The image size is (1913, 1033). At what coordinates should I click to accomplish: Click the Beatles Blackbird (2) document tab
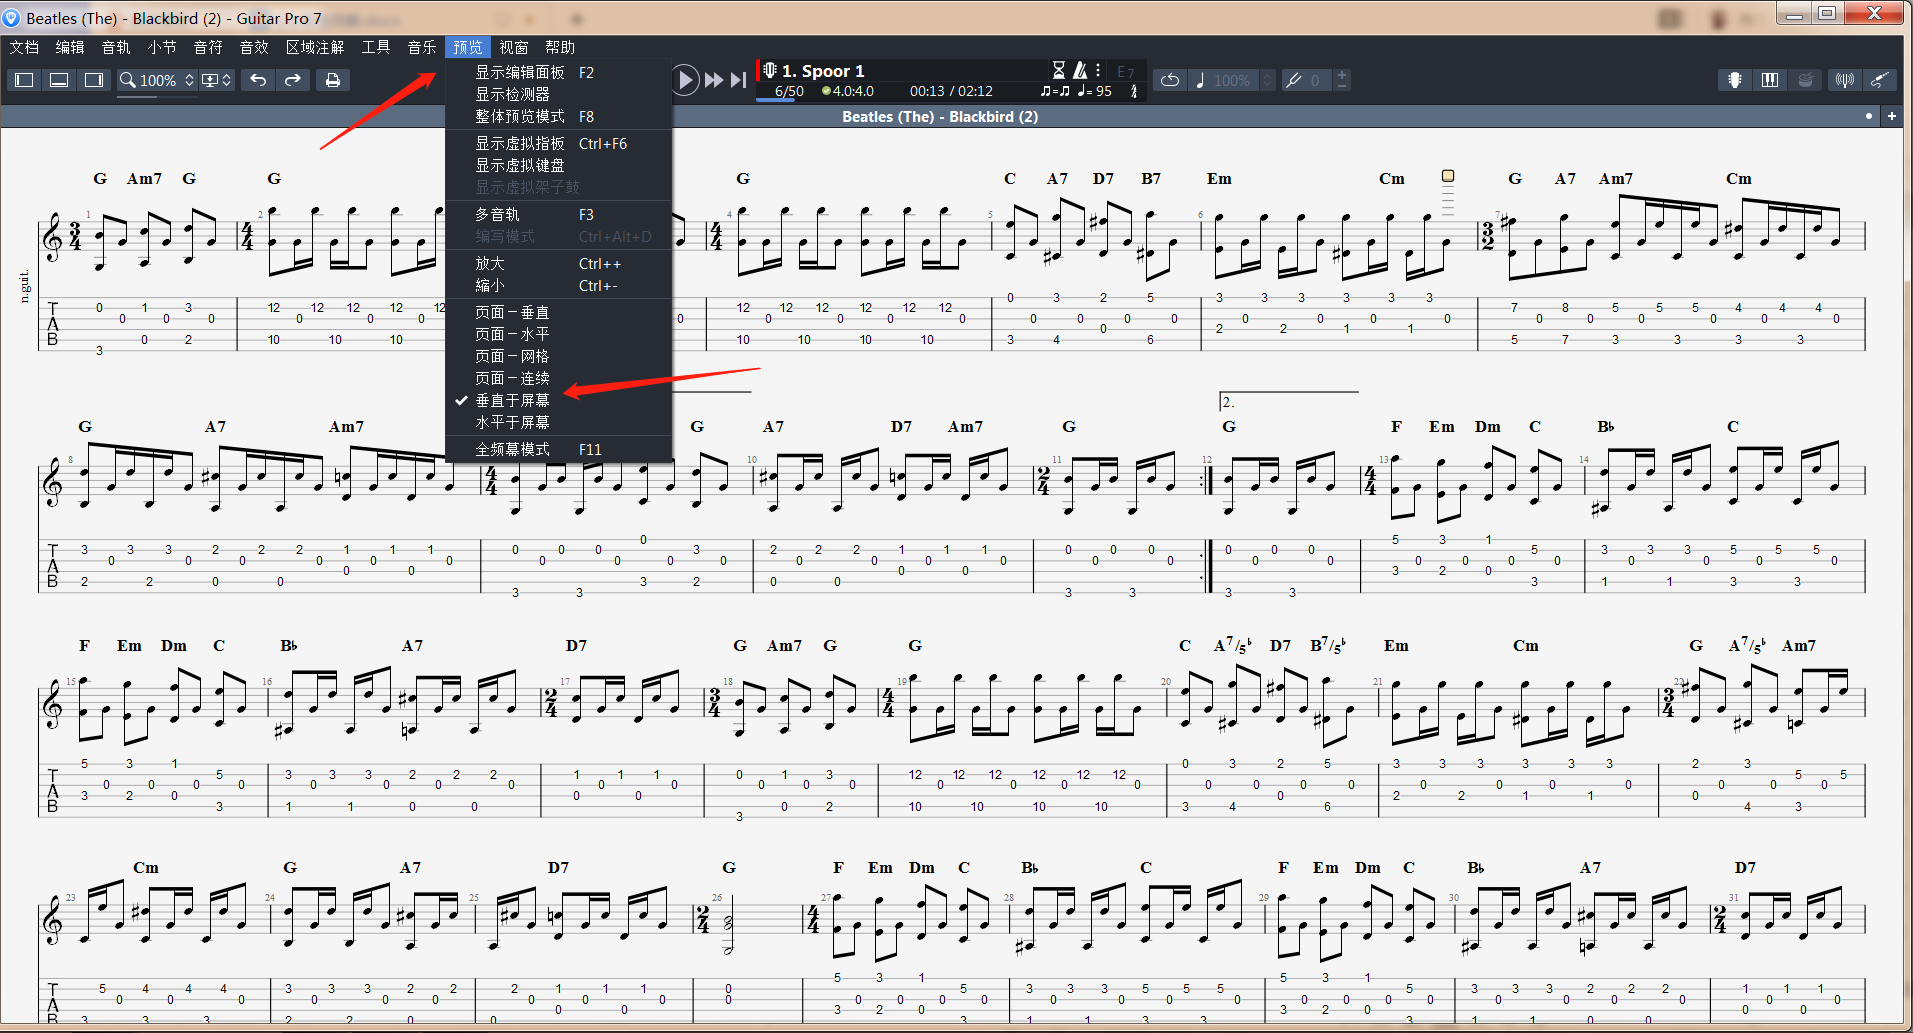[x=939, y=117]
